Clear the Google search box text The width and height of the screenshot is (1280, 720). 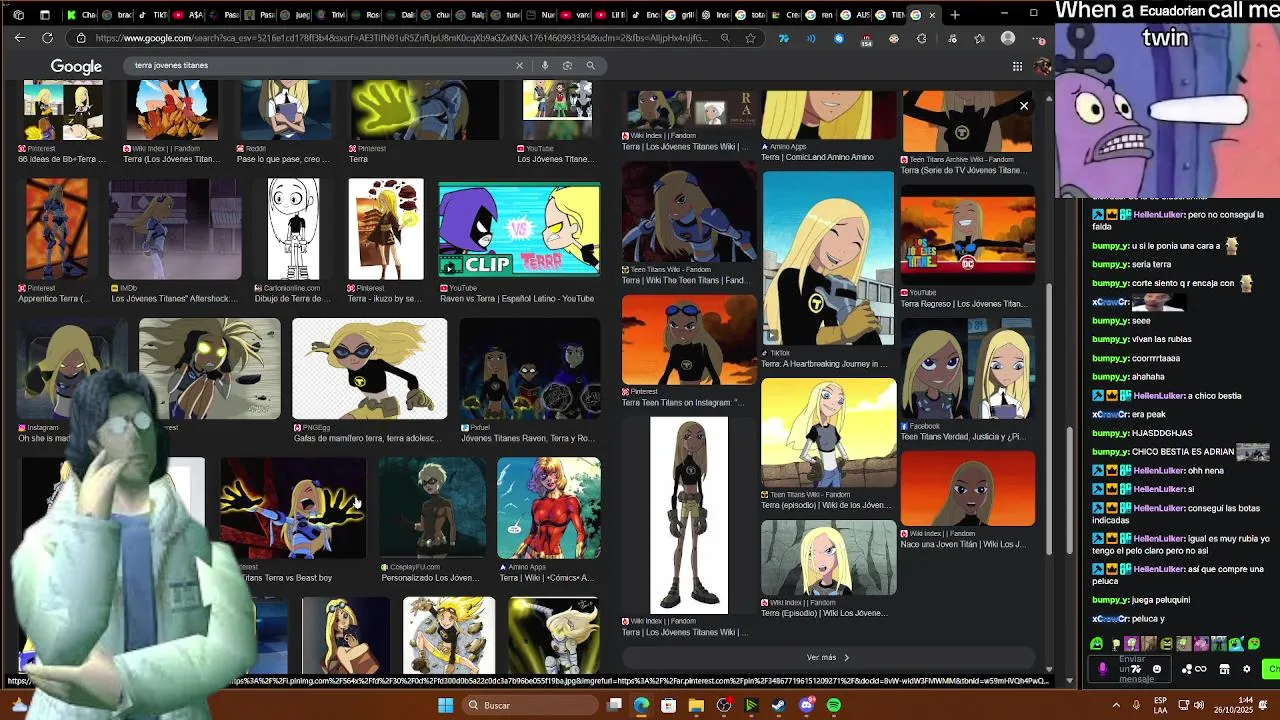519,65
